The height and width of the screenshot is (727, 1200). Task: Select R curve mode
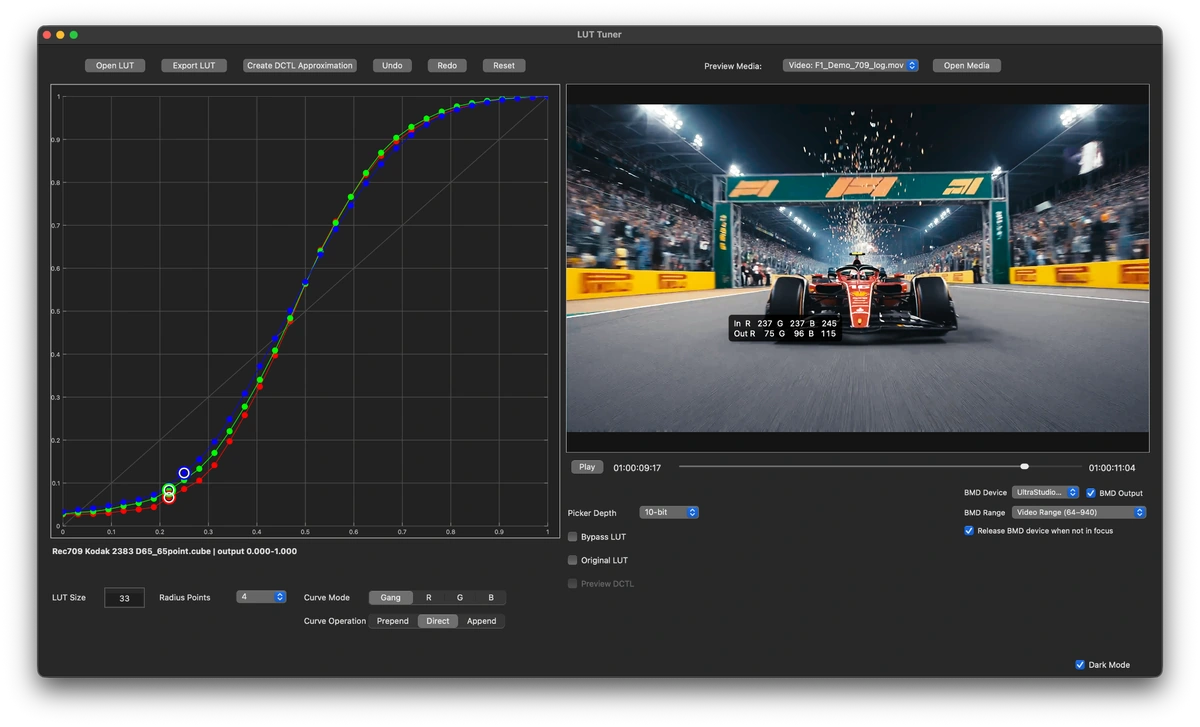(429, 598)
